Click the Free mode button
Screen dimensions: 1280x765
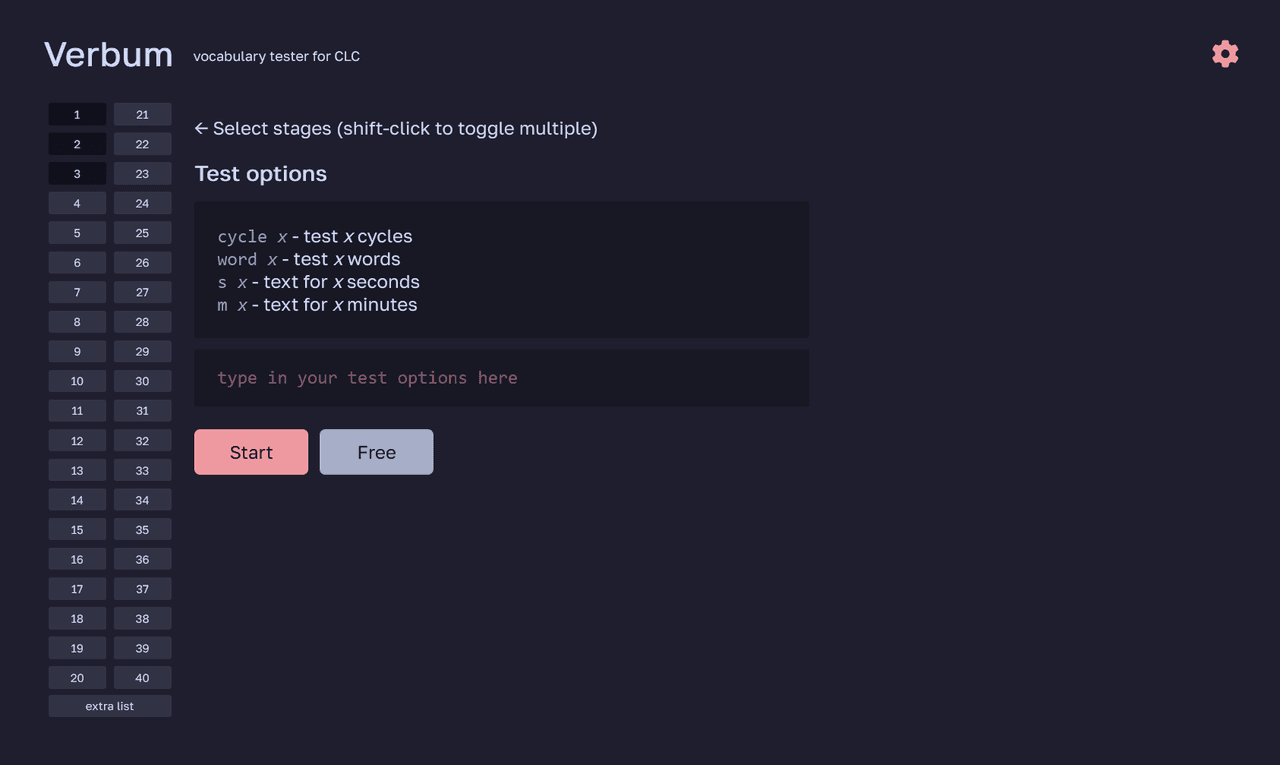[376, 452]
